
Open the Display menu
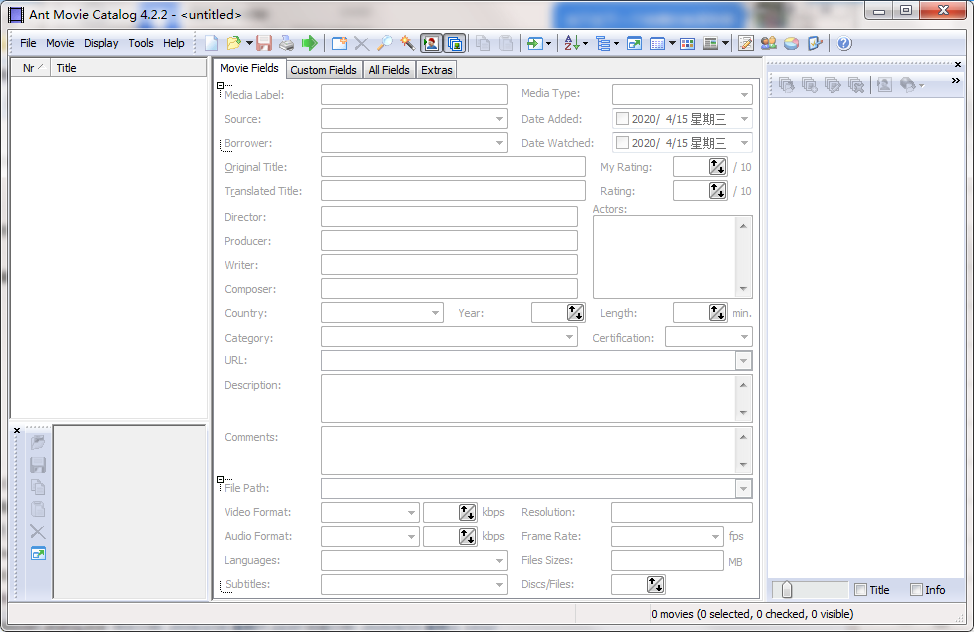(101, 43)
